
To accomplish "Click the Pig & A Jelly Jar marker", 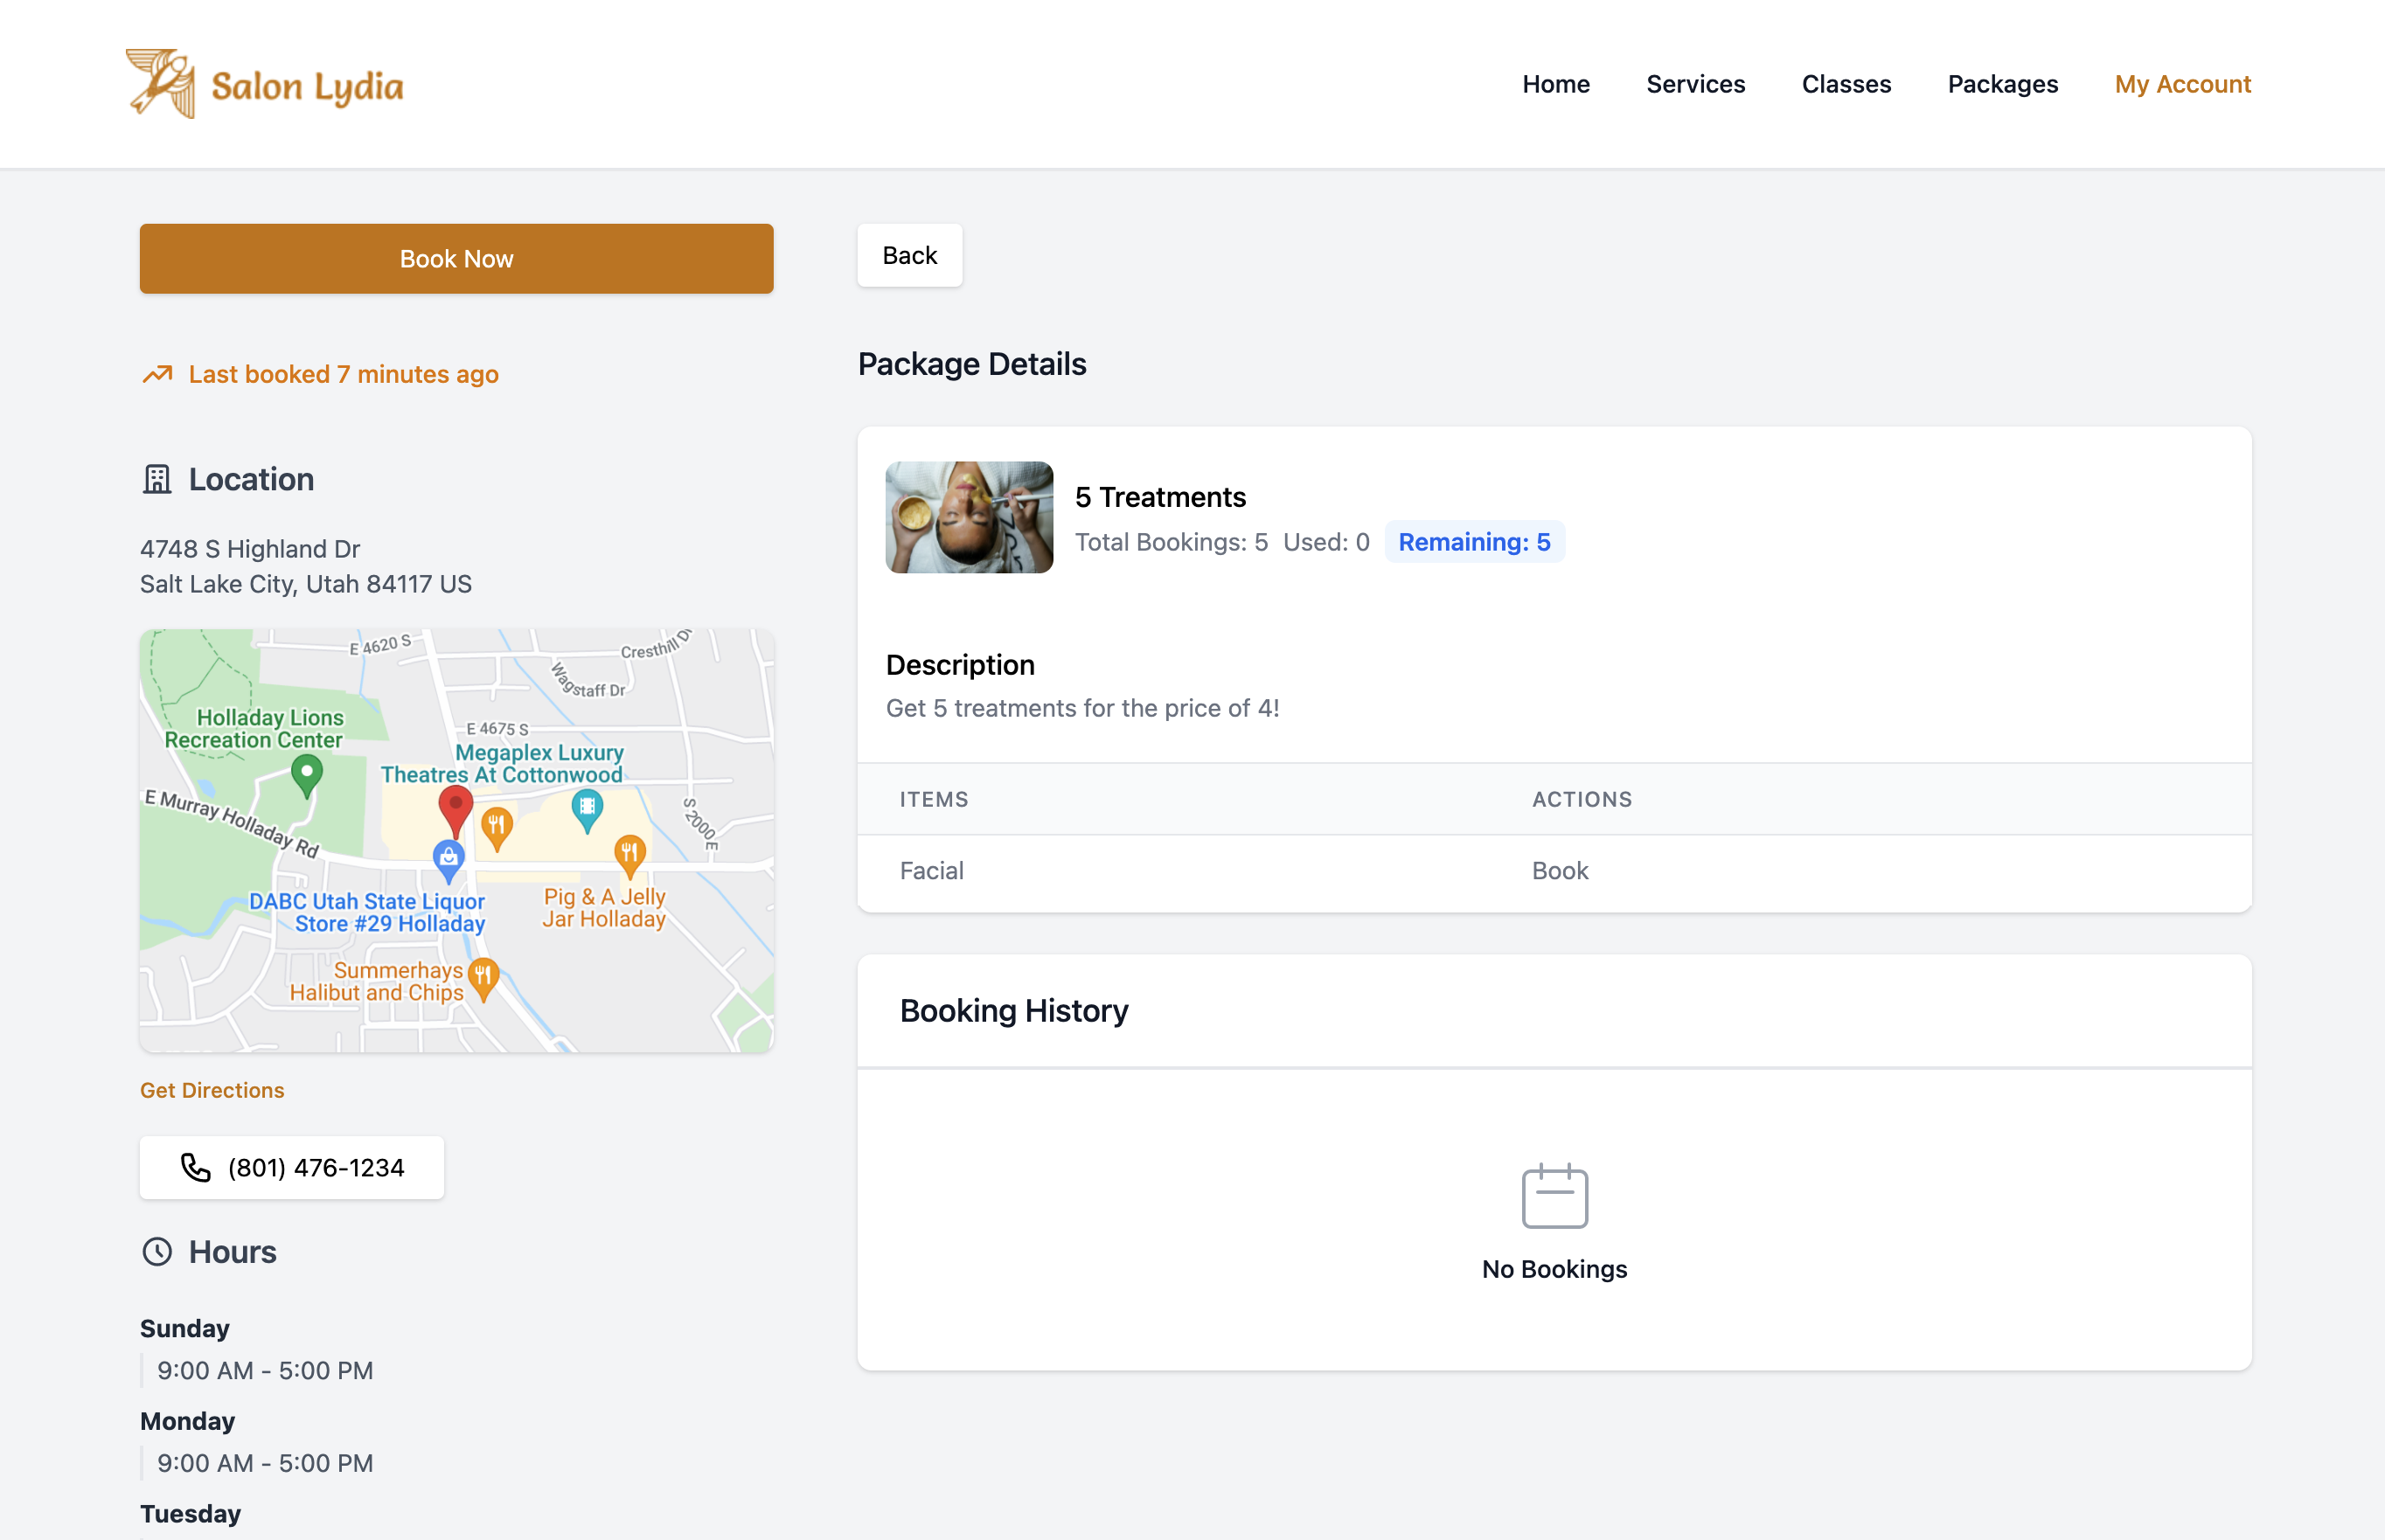I will click(629, 853).
